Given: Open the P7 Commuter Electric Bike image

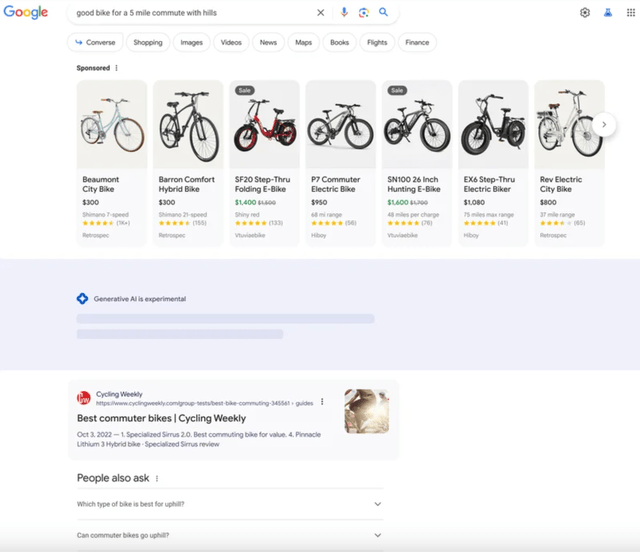Looking at the screenshot, I should pos(341,125).
